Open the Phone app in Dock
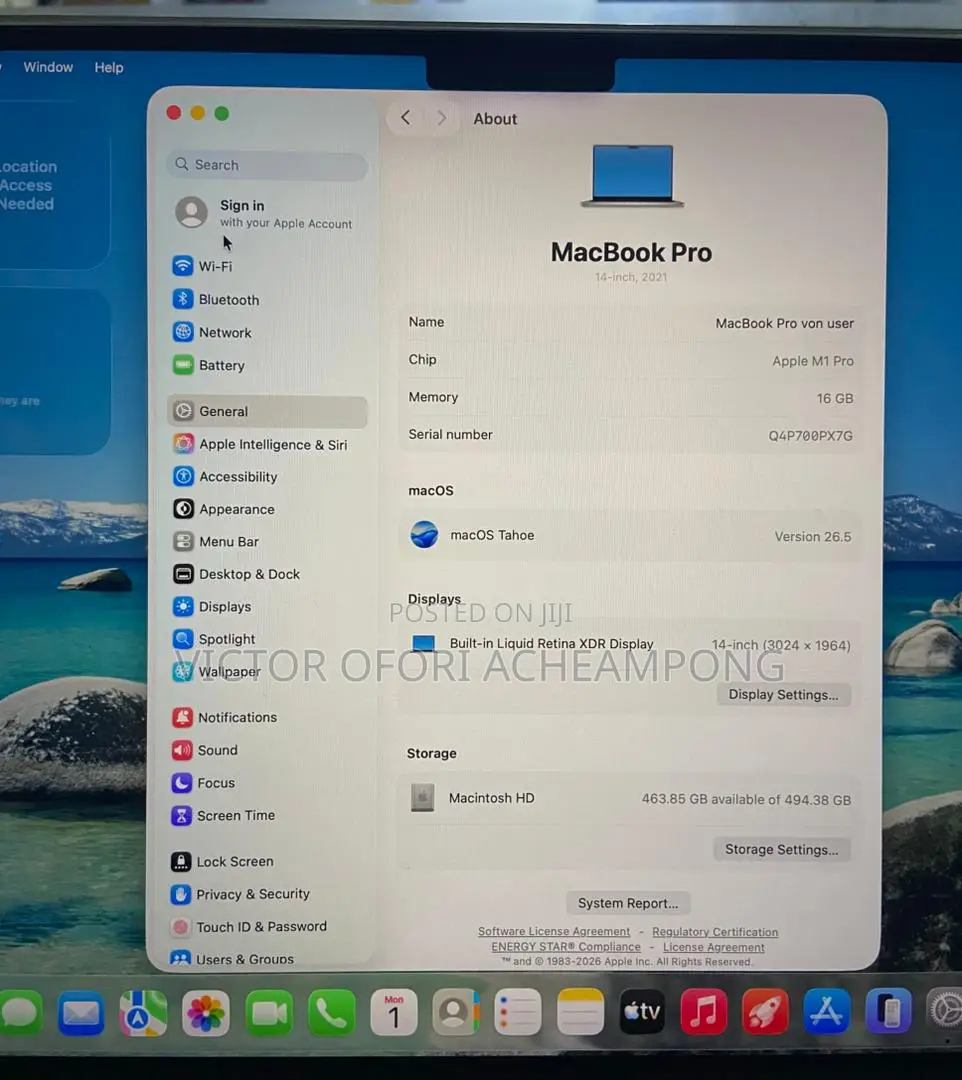 tap(331, 1013)
